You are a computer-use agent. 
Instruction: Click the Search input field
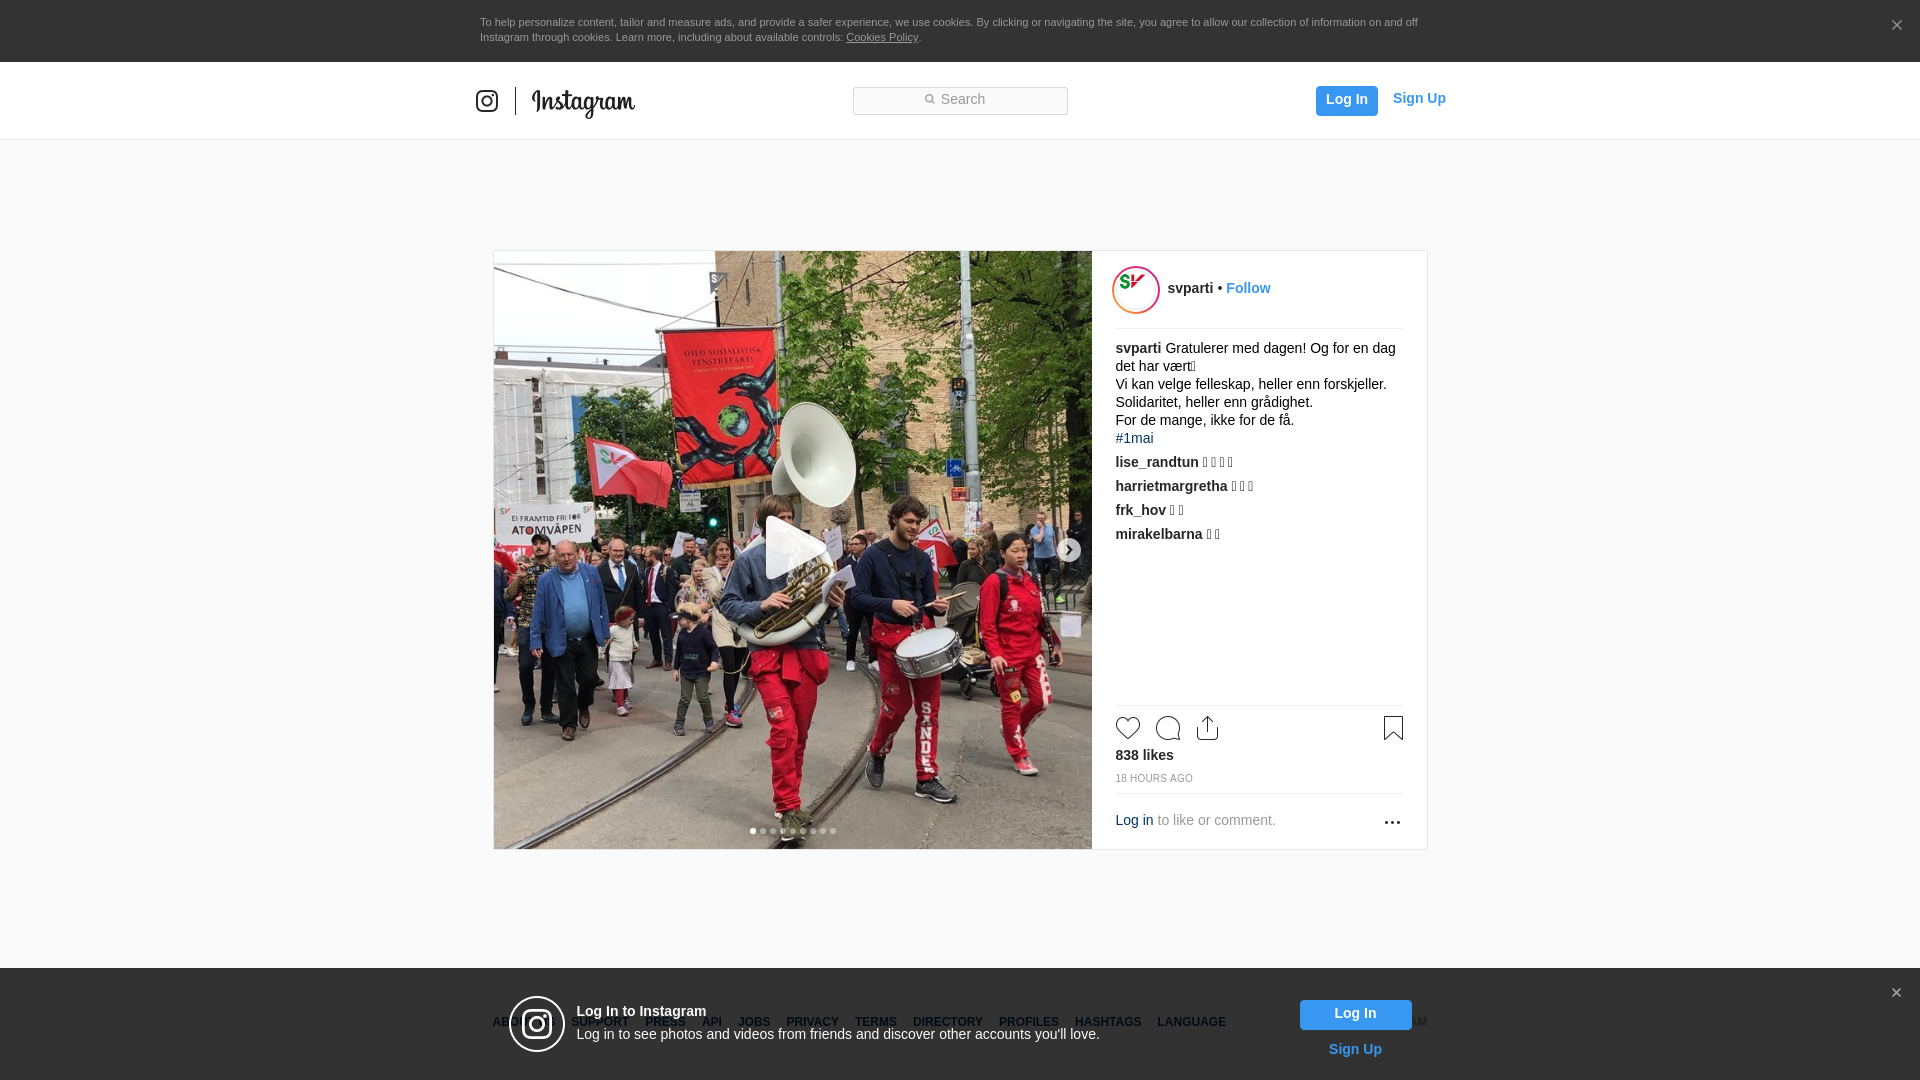coord(960,100)
